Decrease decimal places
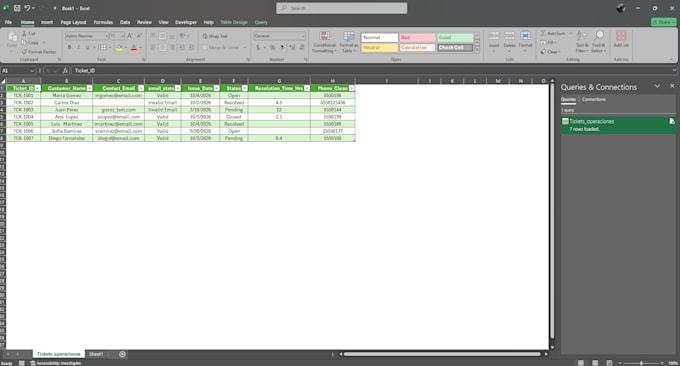 301,47
